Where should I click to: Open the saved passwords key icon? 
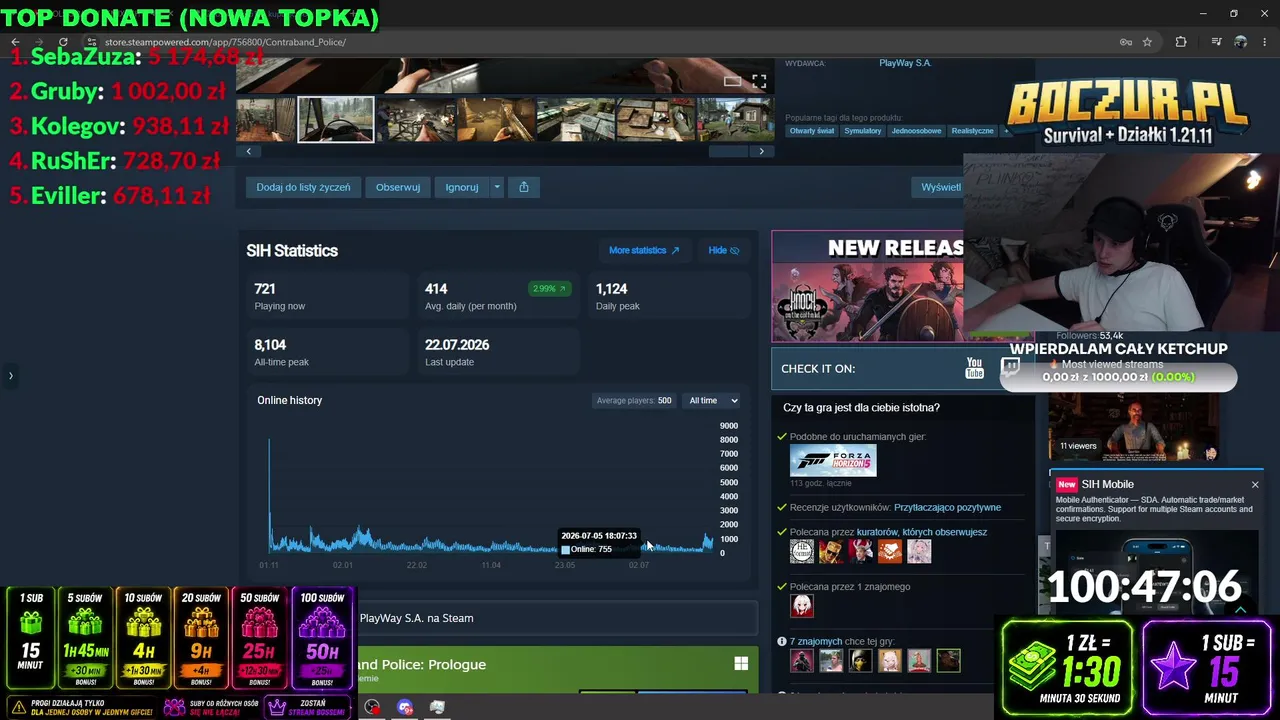pyautogui.click(x=1125, y=42)
